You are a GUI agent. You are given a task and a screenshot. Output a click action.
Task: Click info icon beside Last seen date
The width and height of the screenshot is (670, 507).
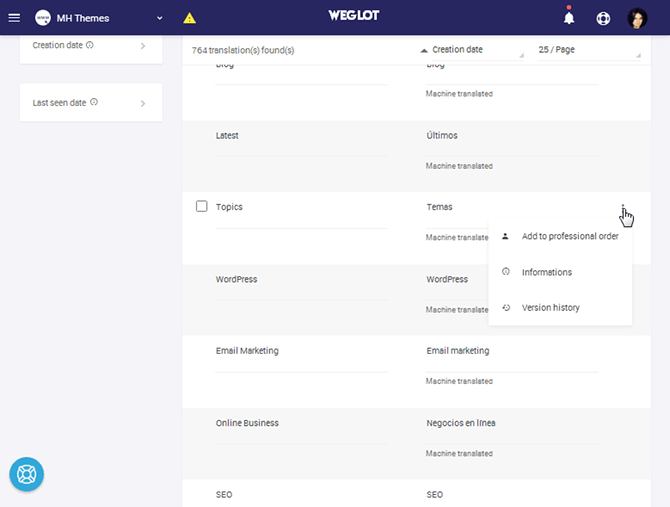(x=94, y=102)
